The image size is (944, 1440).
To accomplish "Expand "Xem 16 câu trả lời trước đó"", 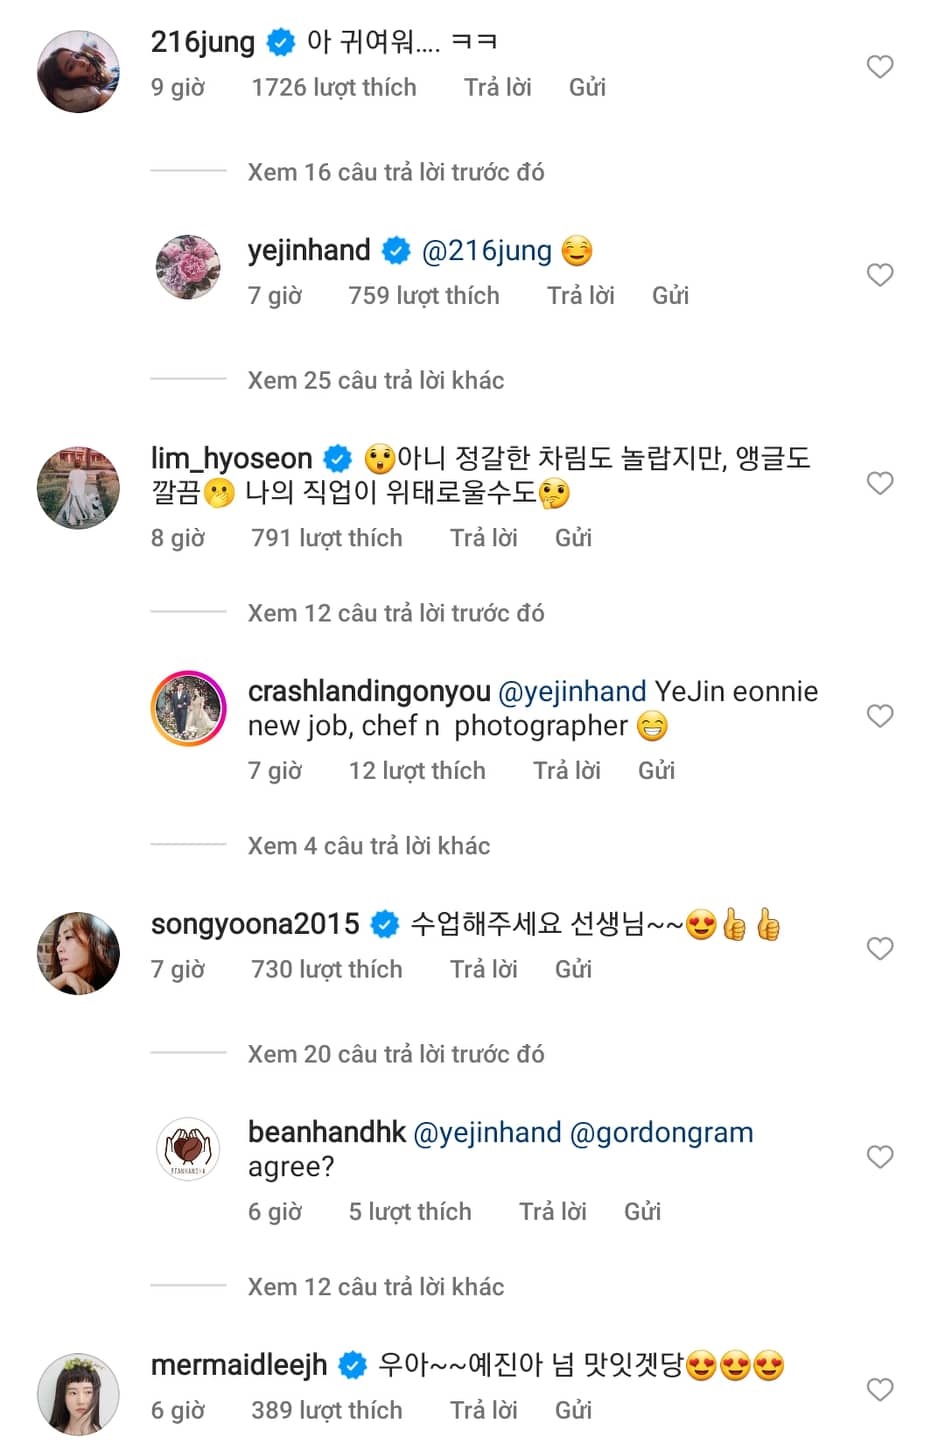I will coord(395,172).
